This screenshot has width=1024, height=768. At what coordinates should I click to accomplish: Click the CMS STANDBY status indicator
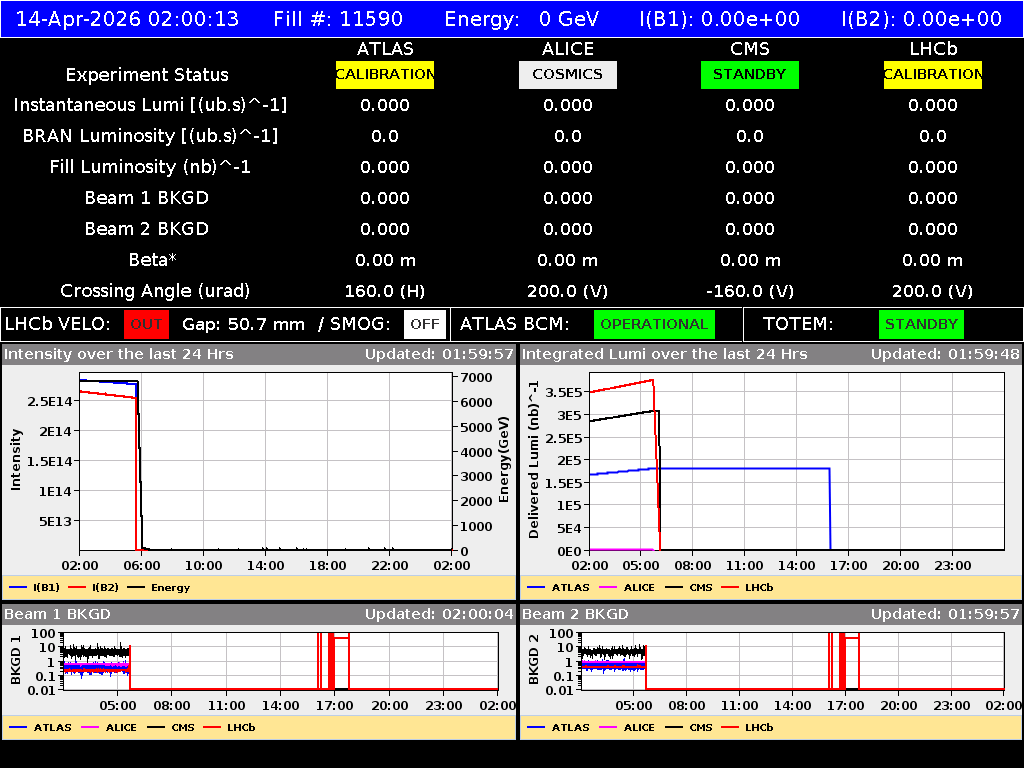coord(749,74)
